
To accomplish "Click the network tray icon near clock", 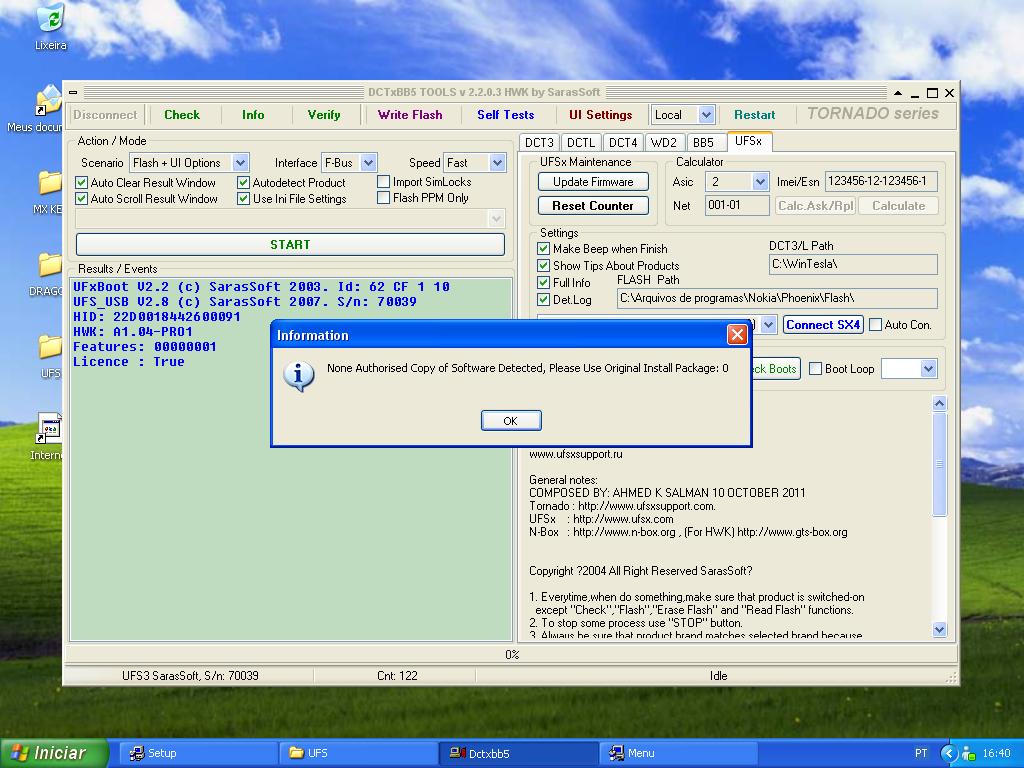I will pyautogui.click(x=970, y=754).
